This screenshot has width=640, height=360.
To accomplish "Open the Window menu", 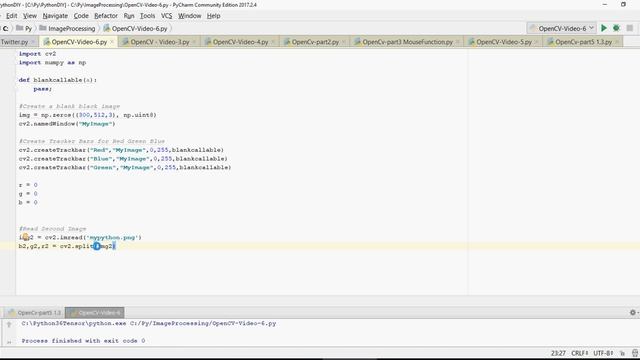I will 189,16.
